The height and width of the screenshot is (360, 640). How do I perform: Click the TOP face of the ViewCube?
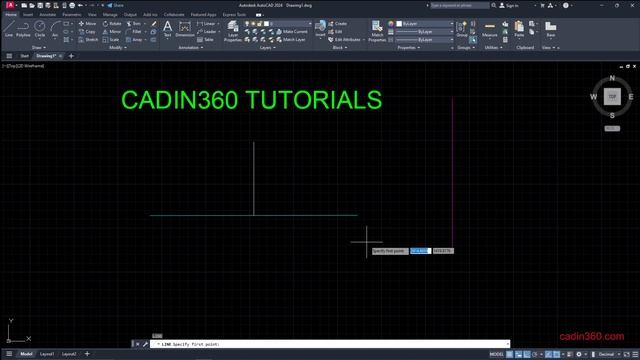point(612,97)
